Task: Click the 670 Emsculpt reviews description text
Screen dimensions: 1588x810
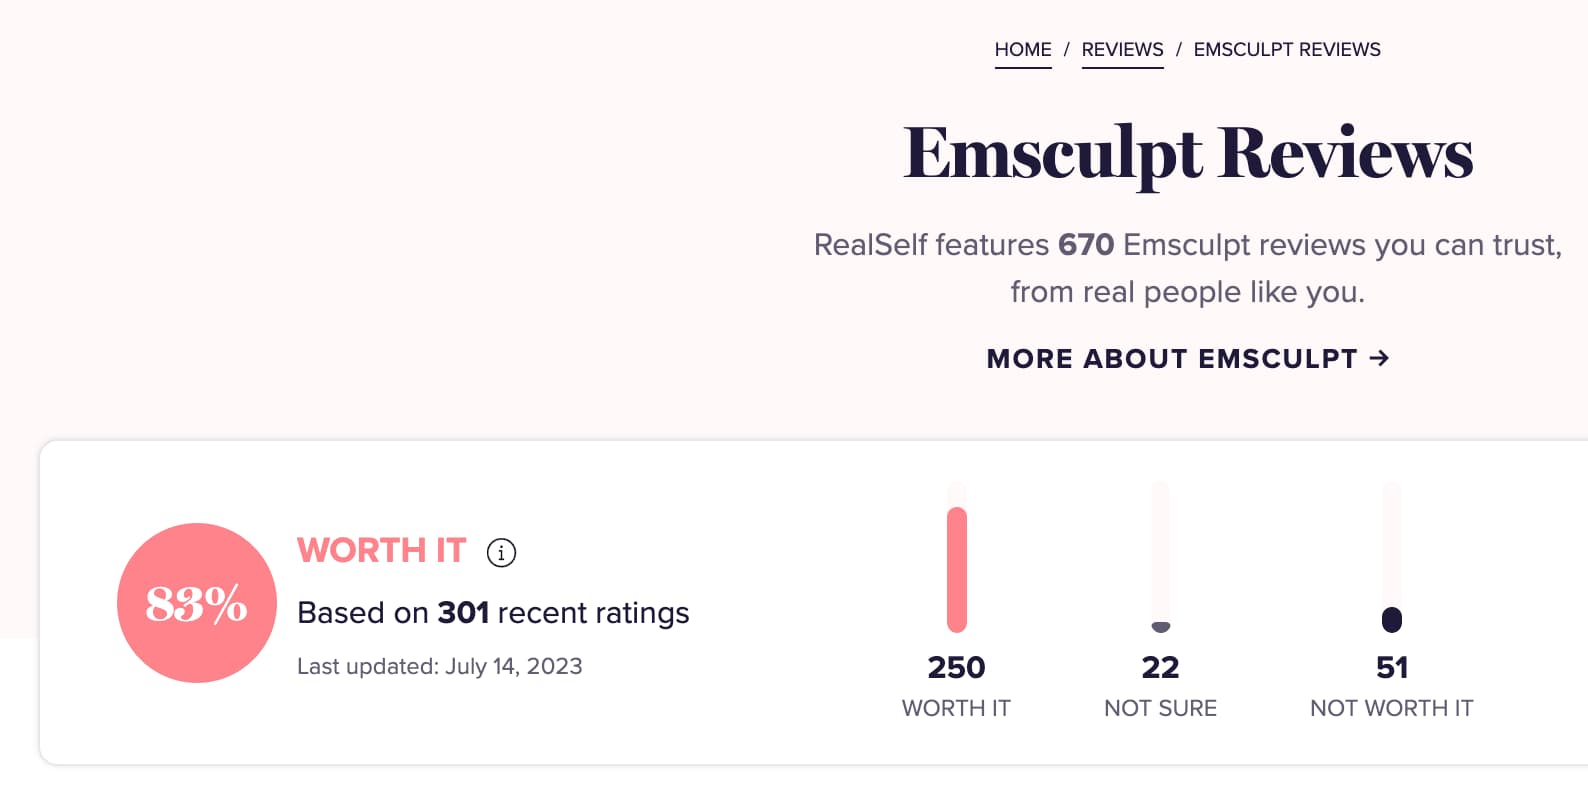Action: tap(1188, 268)
